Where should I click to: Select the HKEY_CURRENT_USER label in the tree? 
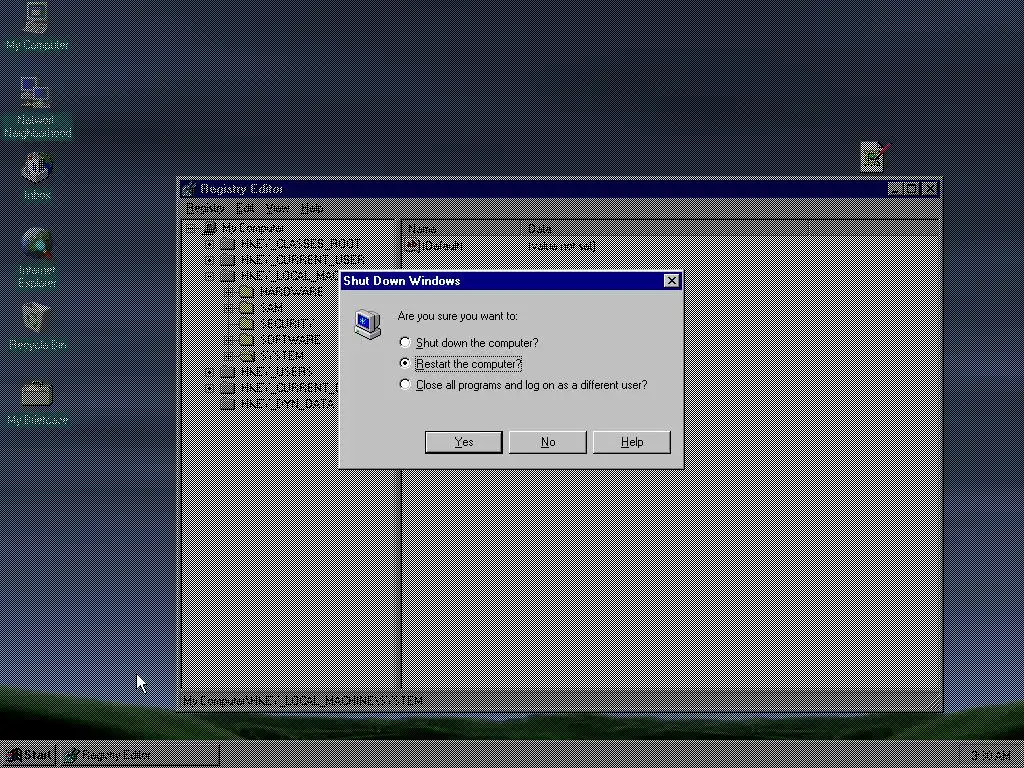click(x=302, y=260)
